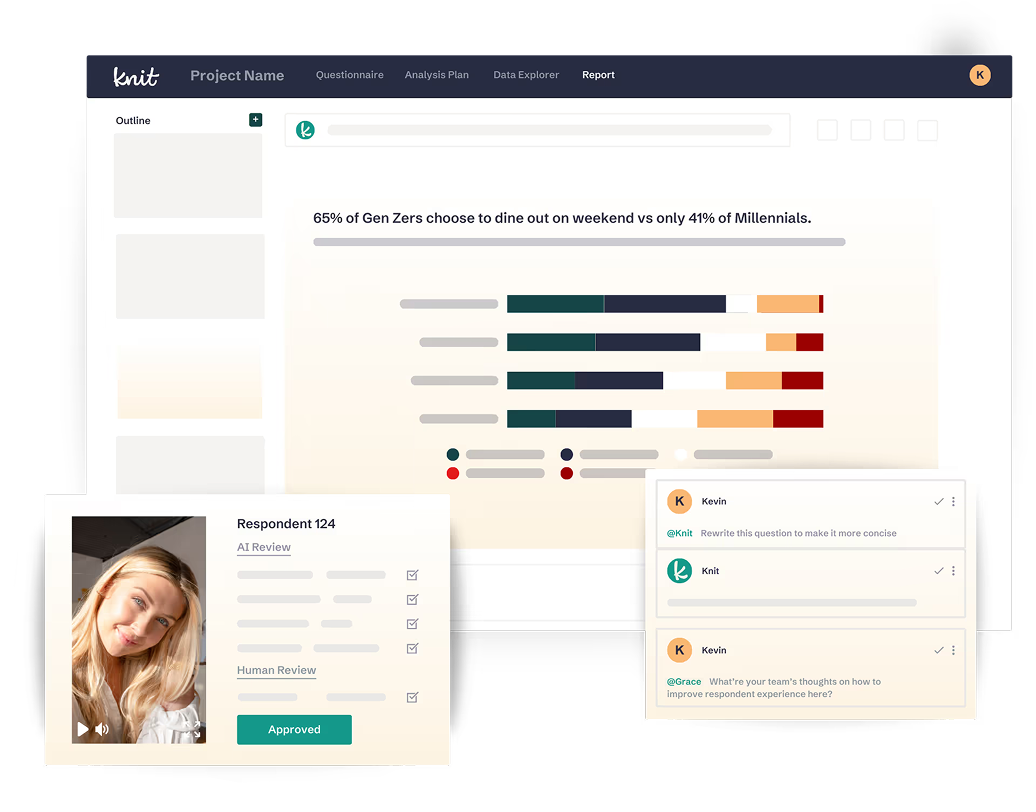The height and width of the screenshot is (812, 1036).
Task: Expand the respondent video to fullscreen
Action: point(192,729)
